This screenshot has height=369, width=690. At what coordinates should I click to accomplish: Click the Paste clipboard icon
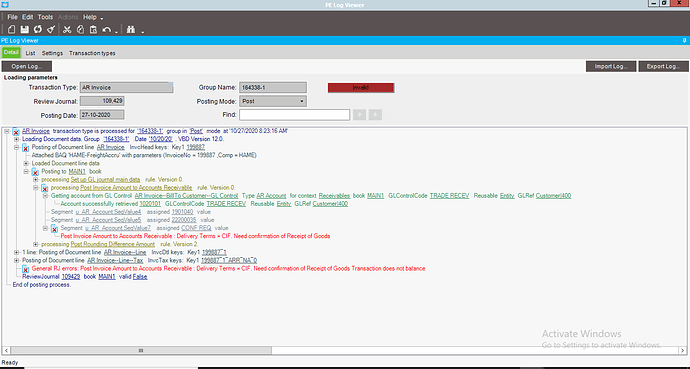click(93, 29)
